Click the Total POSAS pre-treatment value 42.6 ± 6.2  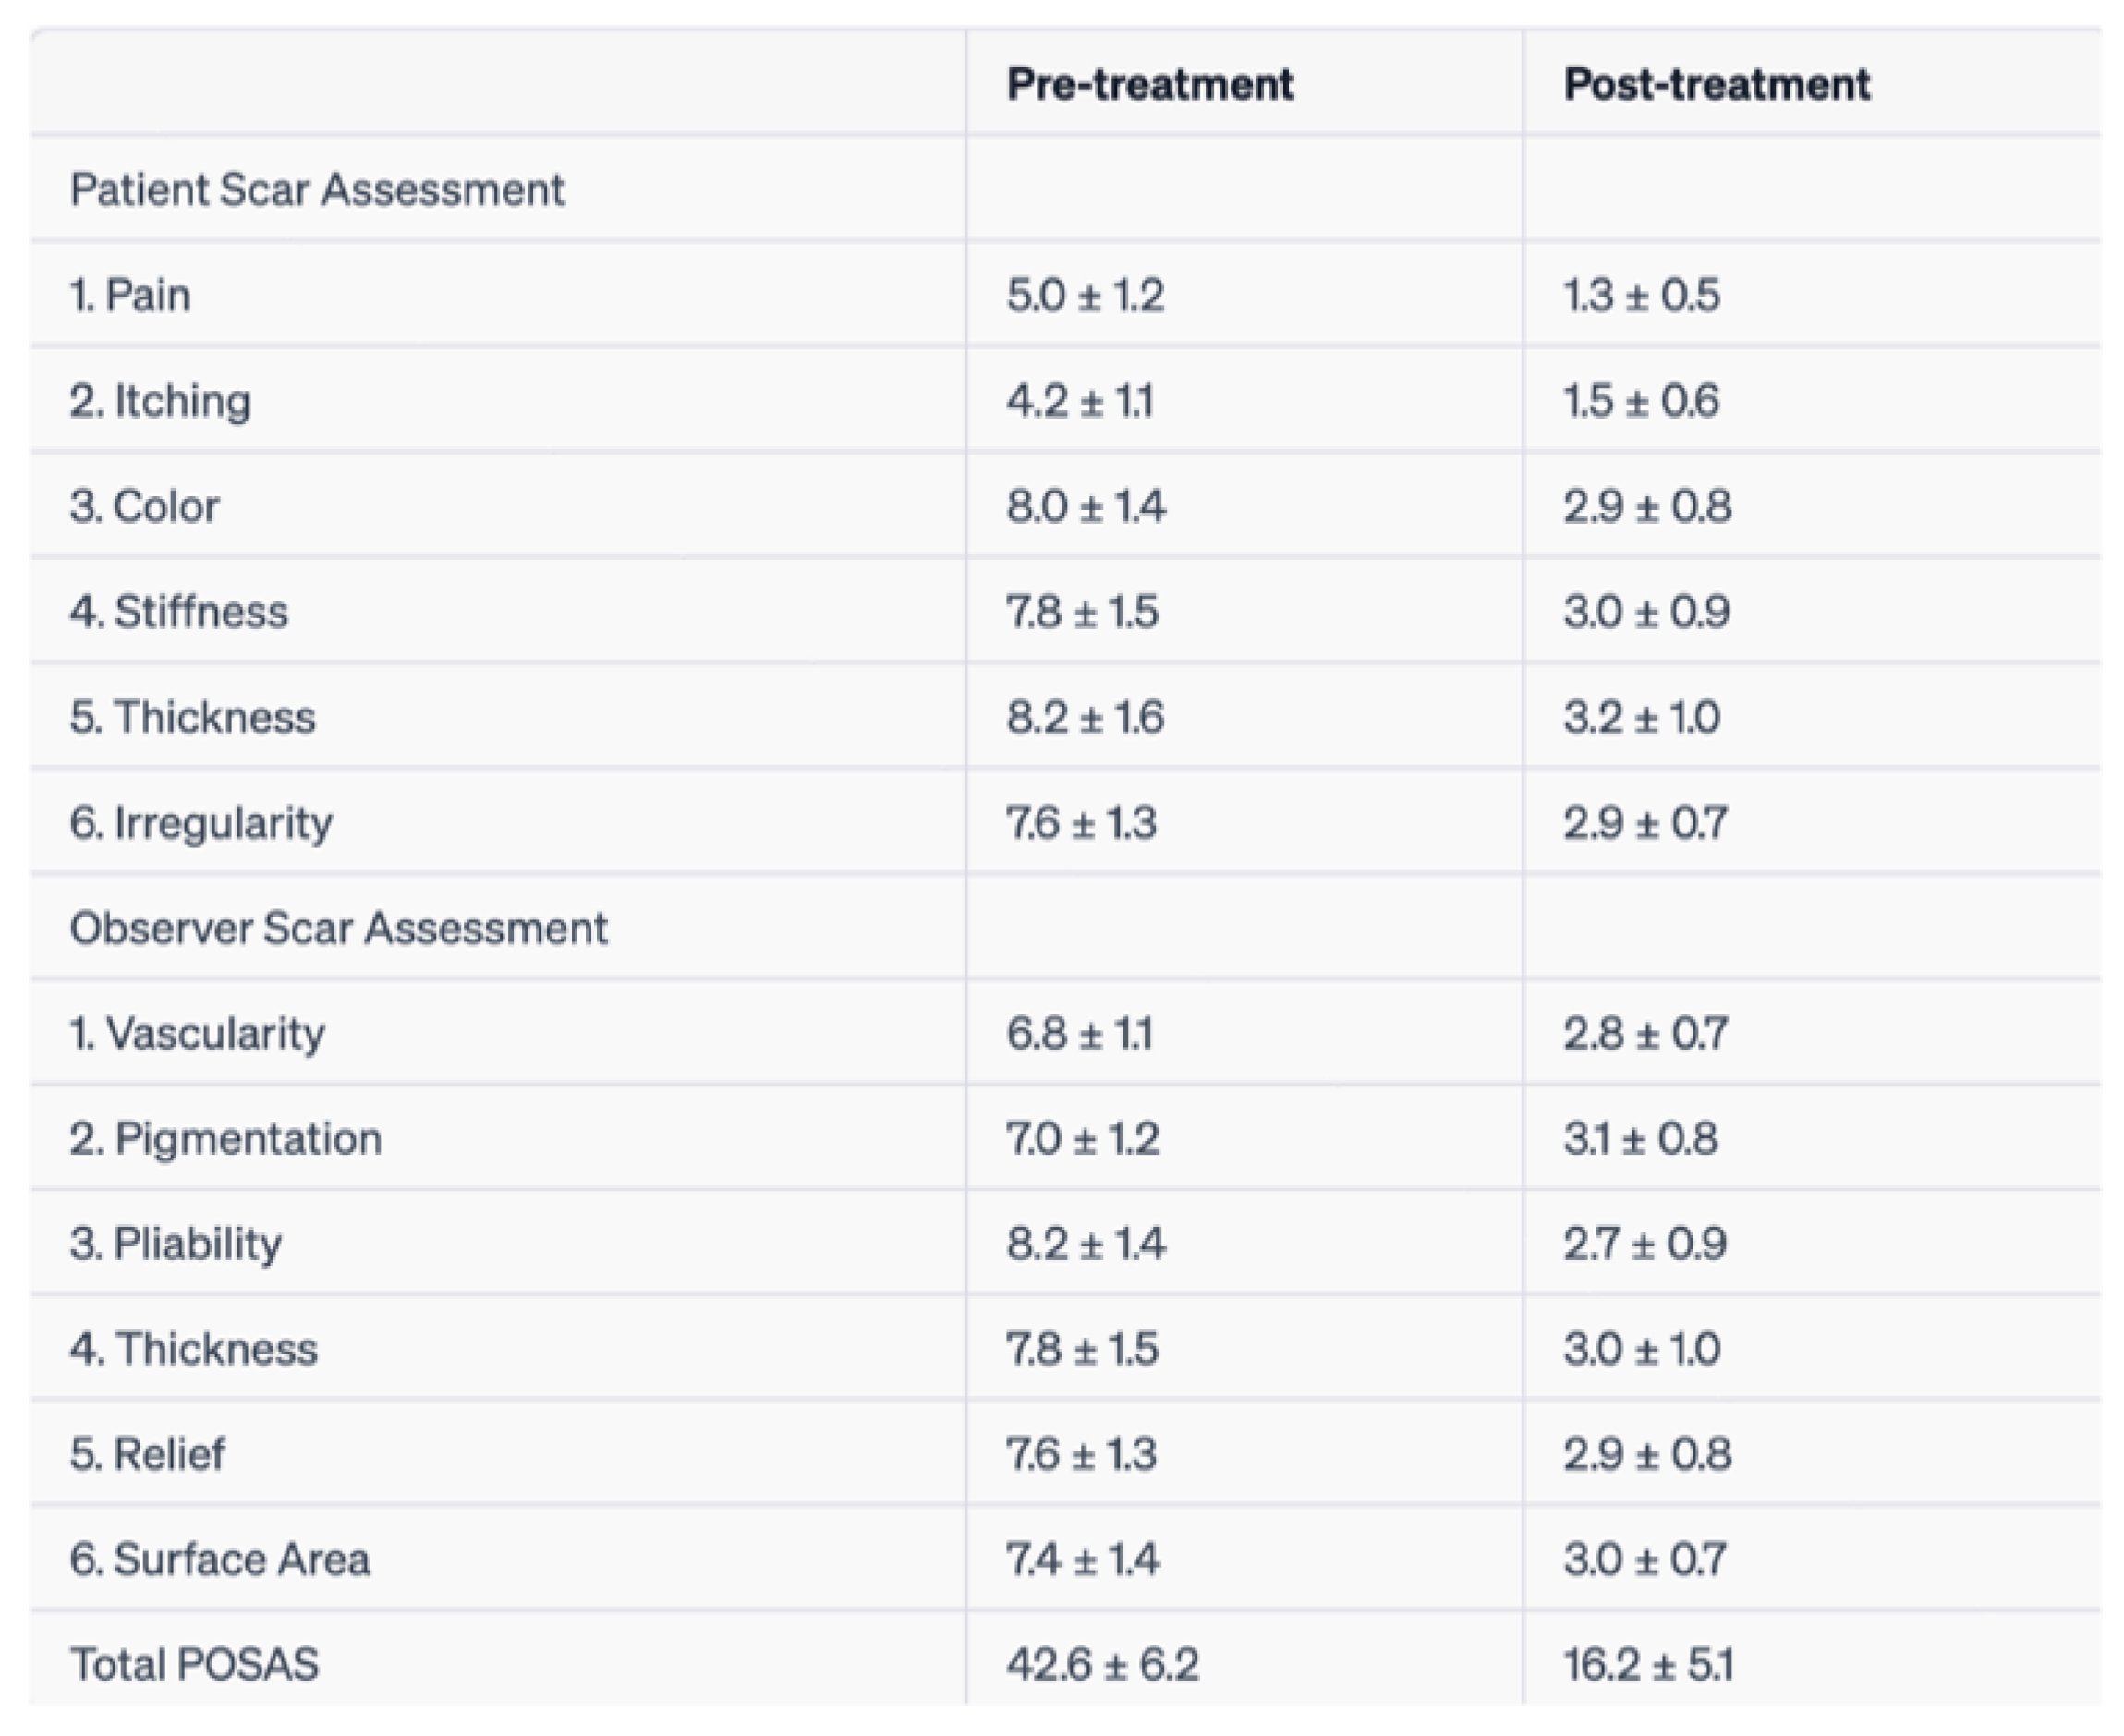coord(1102,1665)
